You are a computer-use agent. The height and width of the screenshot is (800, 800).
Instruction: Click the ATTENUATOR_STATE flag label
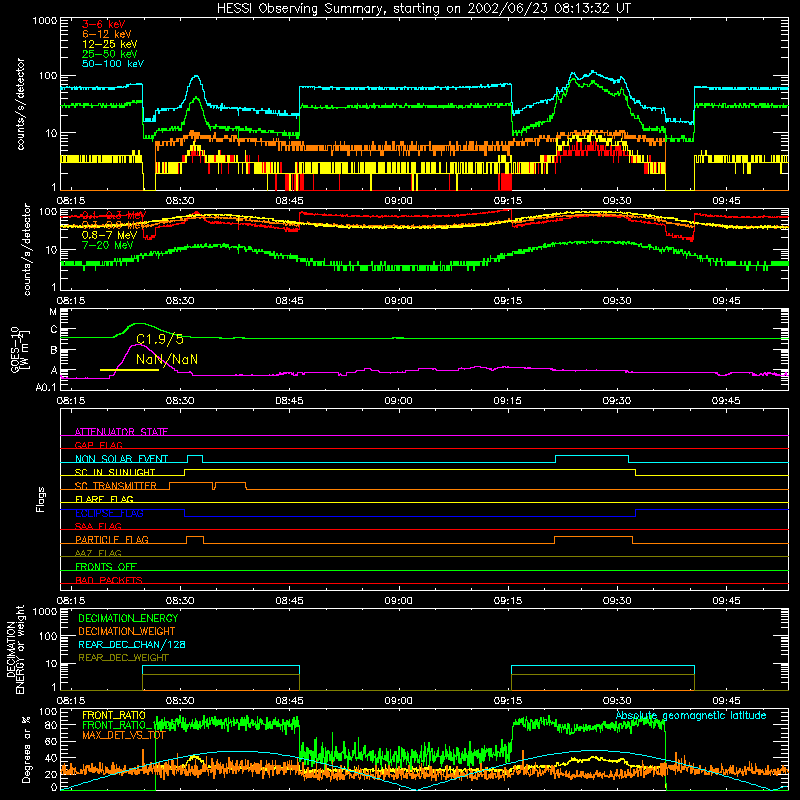point(121,432)
